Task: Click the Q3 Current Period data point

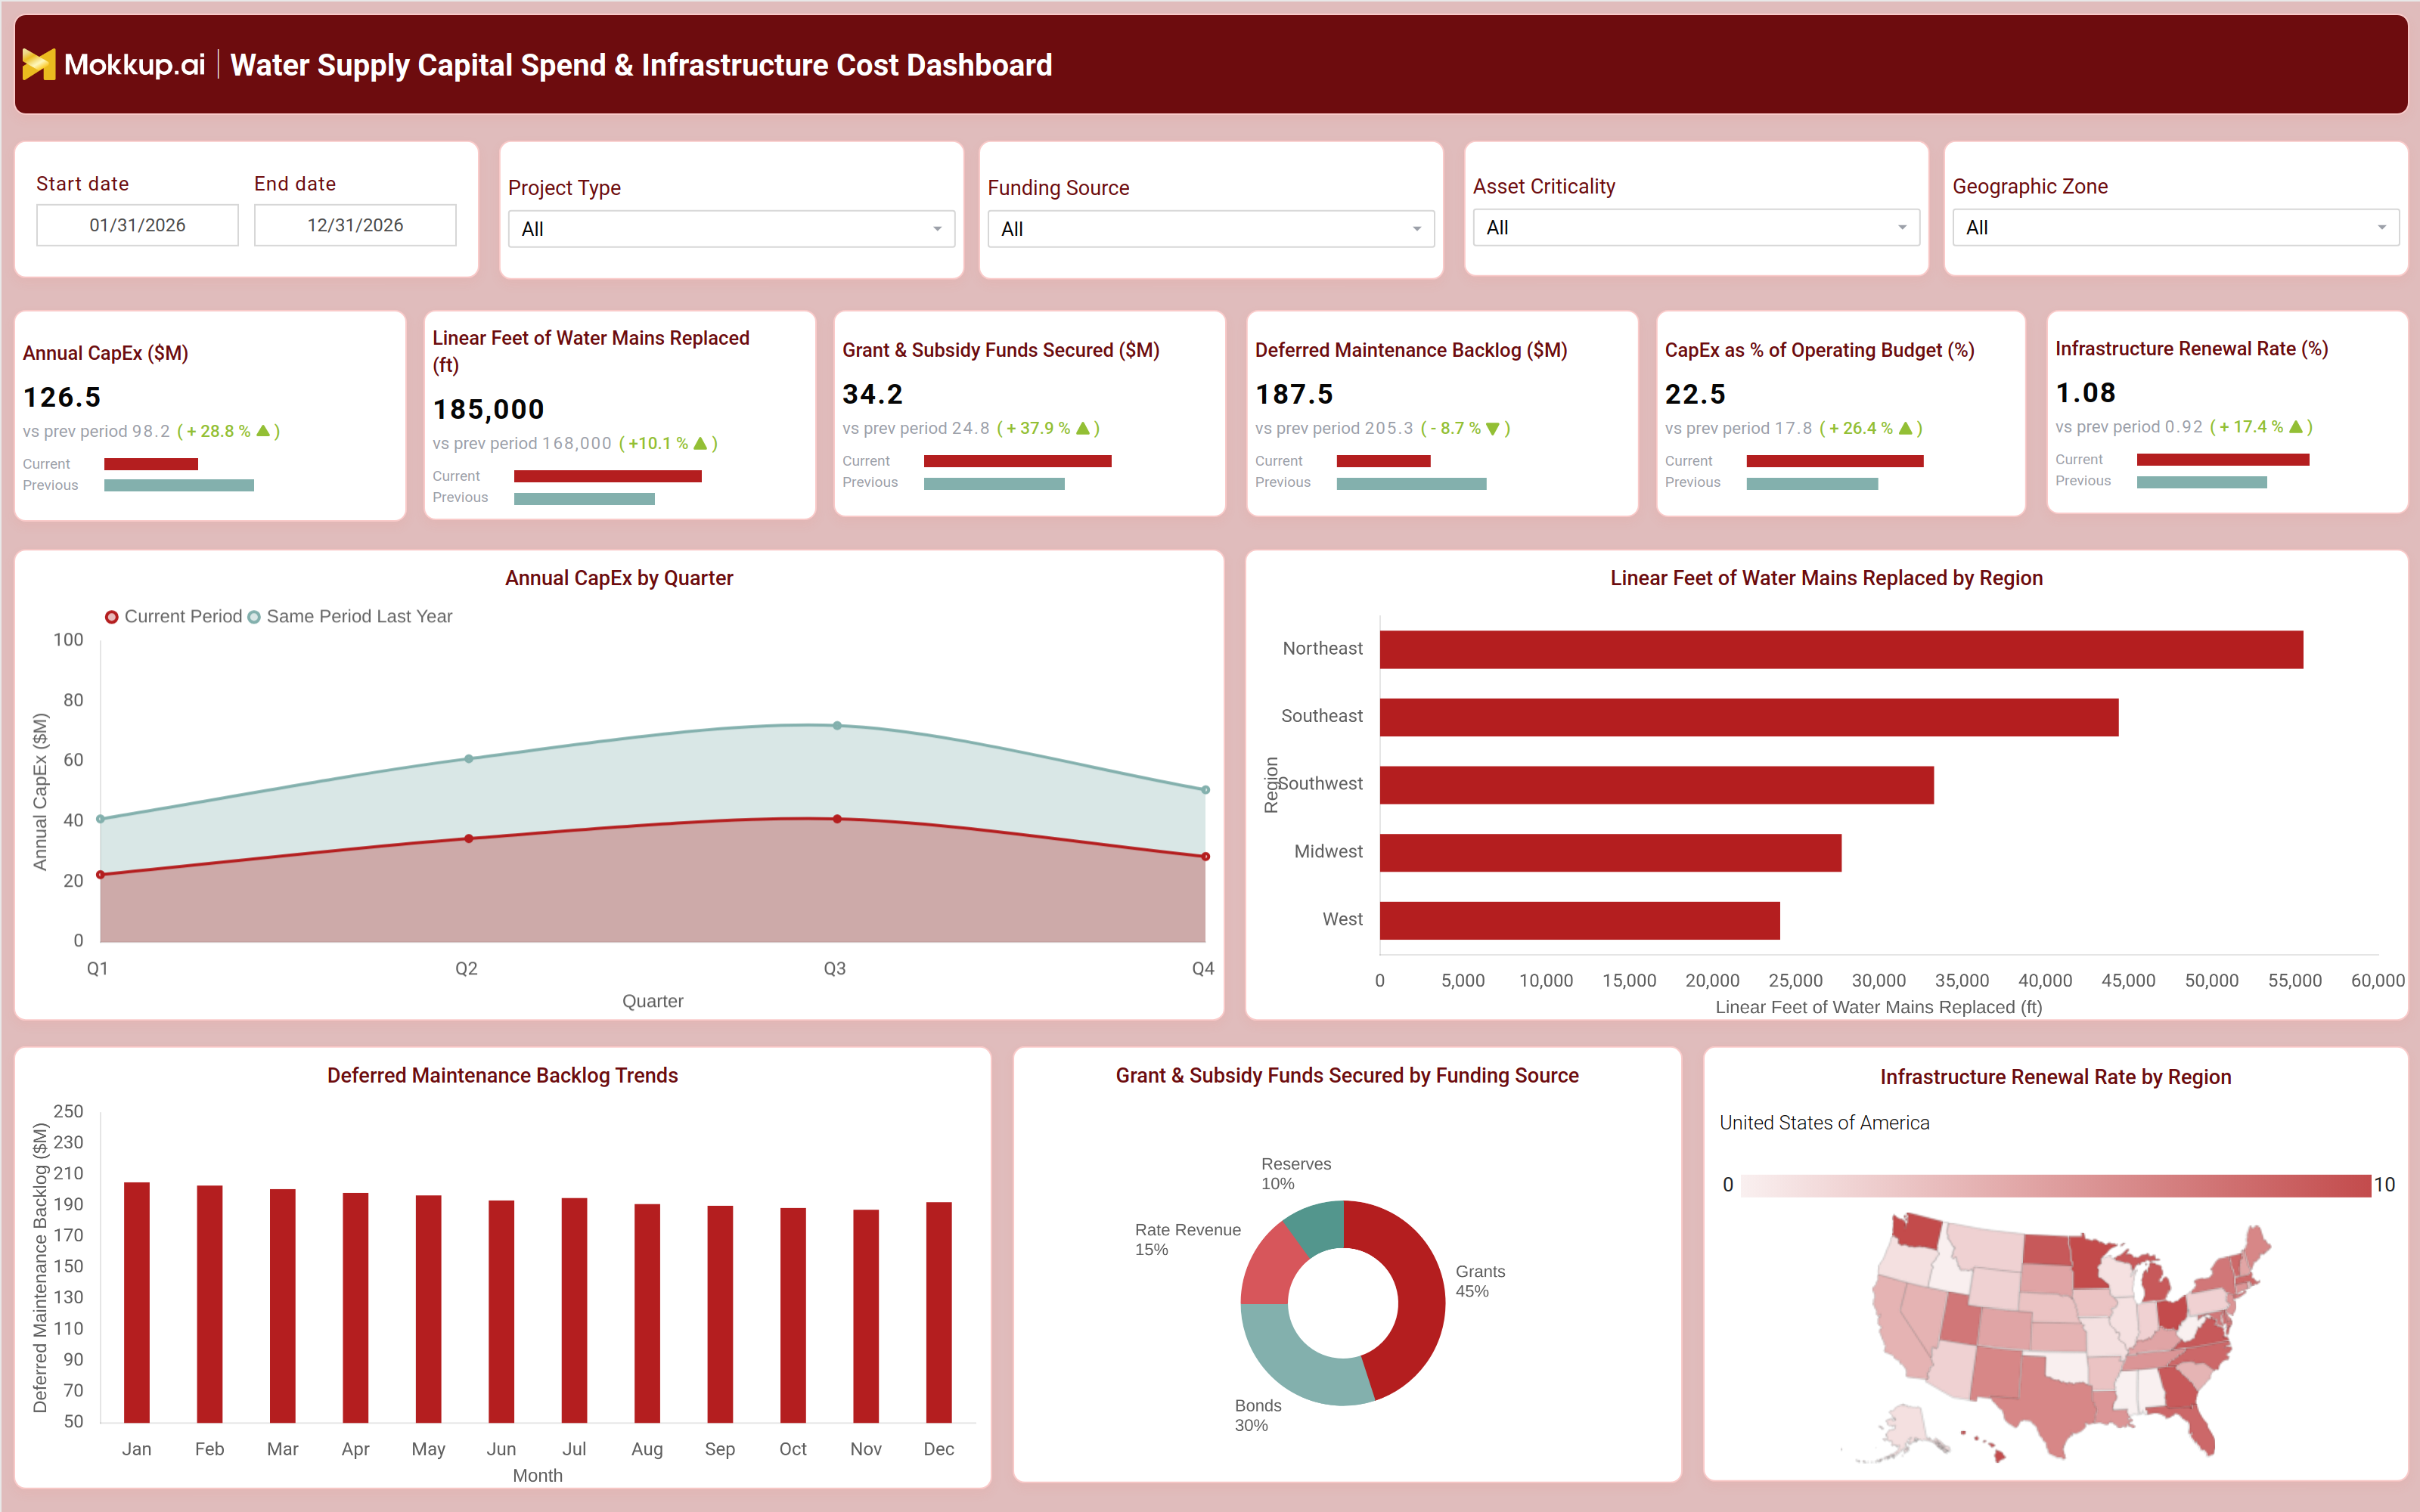Action: coord(837,819)
